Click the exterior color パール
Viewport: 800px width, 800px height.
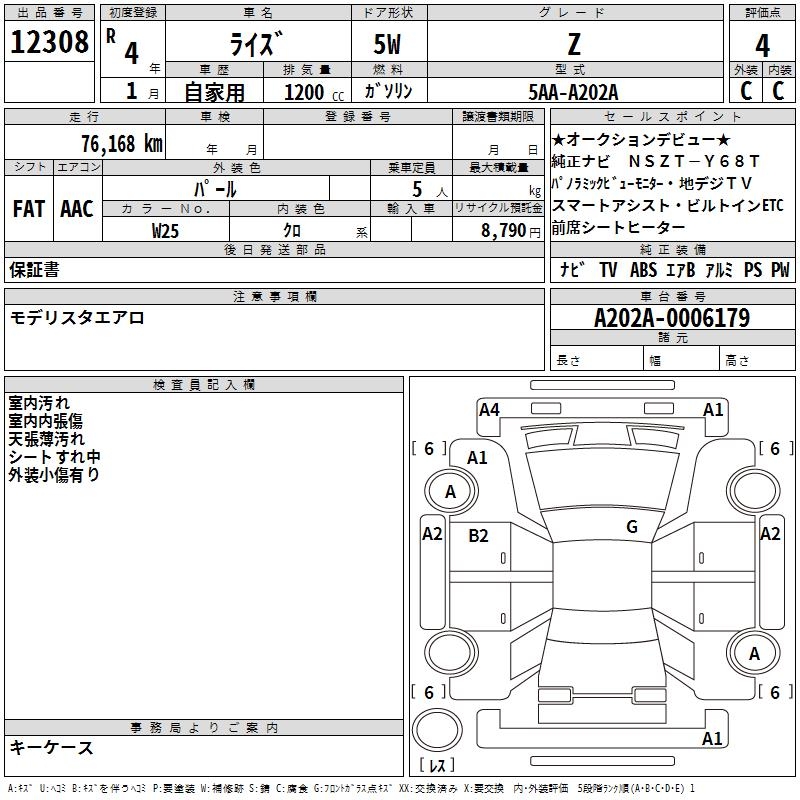click(215, 189)
